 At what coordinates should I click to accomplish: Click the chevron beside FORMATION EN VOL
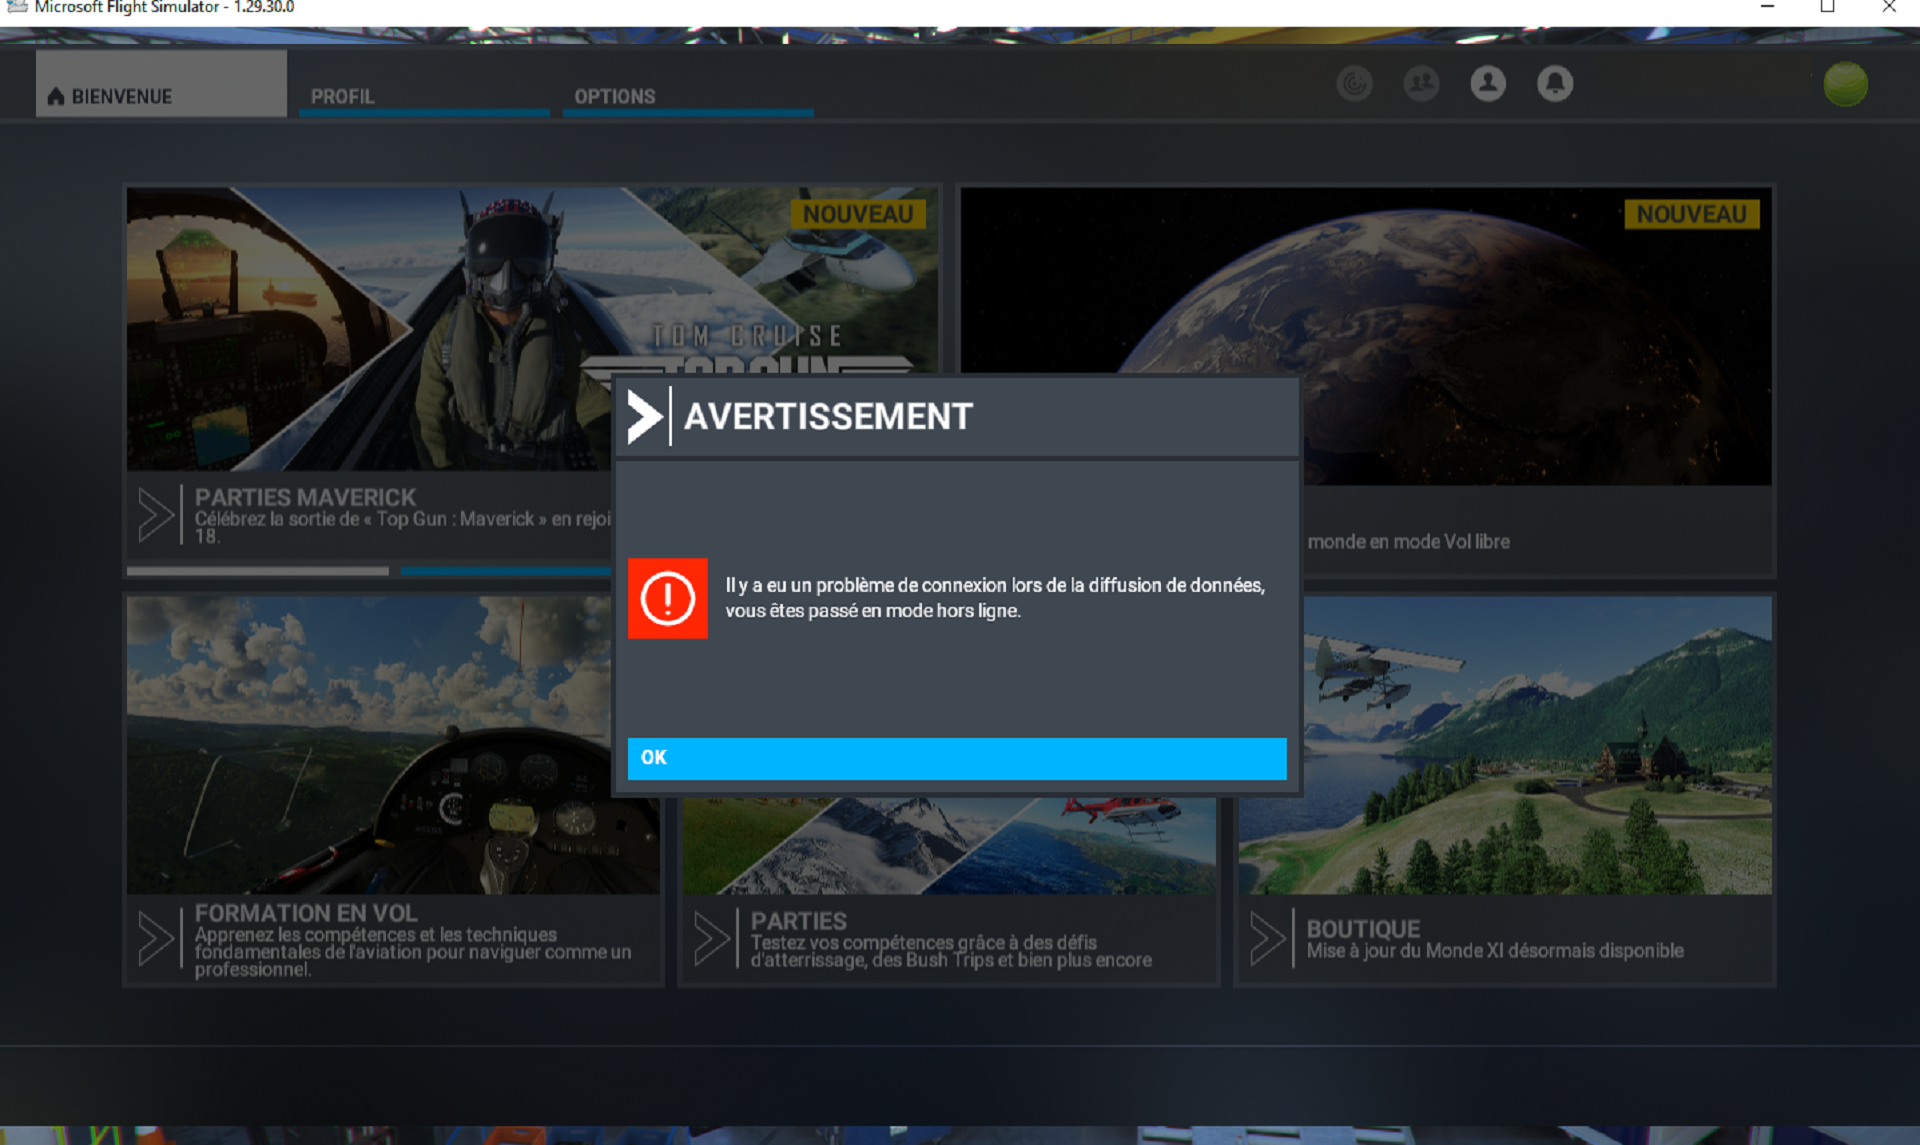tap(155, 938)
